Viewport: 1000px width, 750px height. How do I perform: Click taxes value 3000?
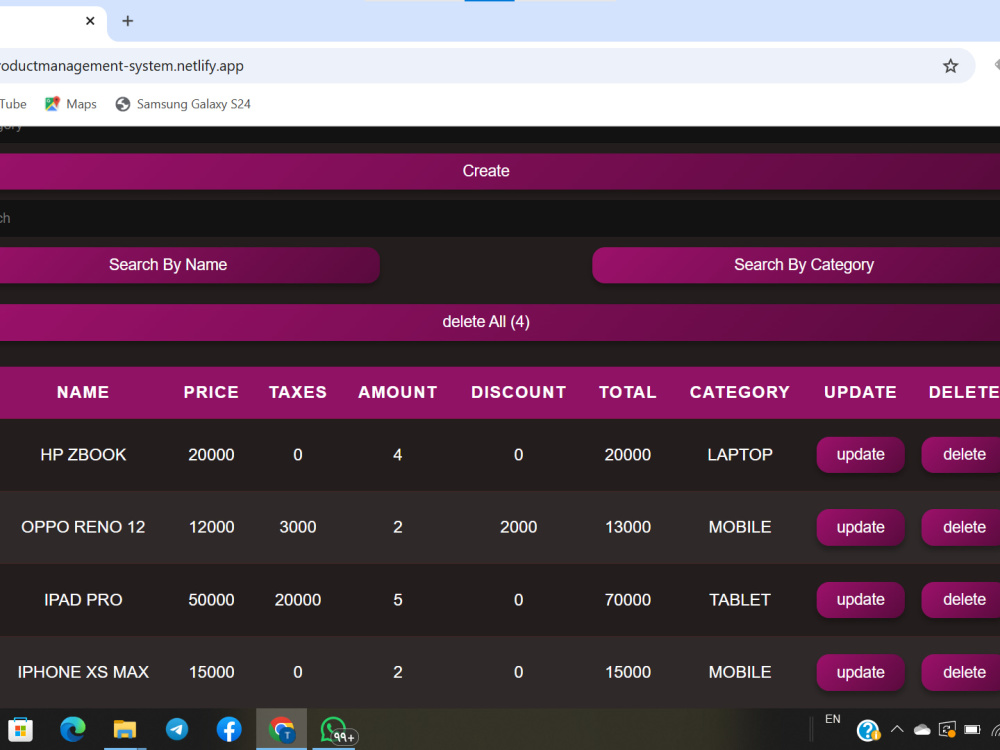click(x=298, y=527)
